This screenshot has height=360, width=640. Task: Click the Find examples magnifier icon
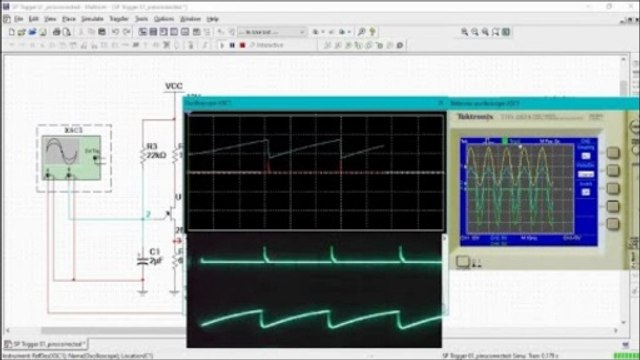click(362, 32)
